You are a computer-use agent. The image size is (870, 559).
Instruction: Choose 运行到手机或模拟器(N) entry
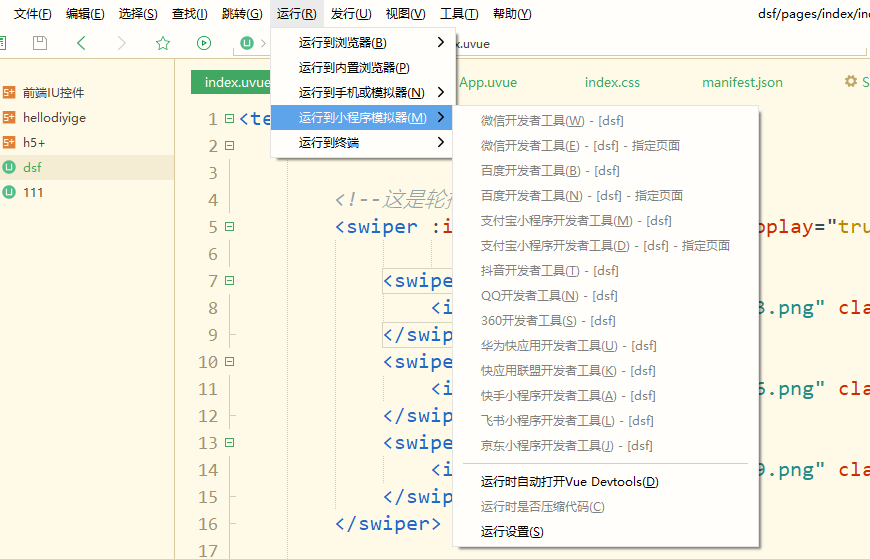(363, 92)
